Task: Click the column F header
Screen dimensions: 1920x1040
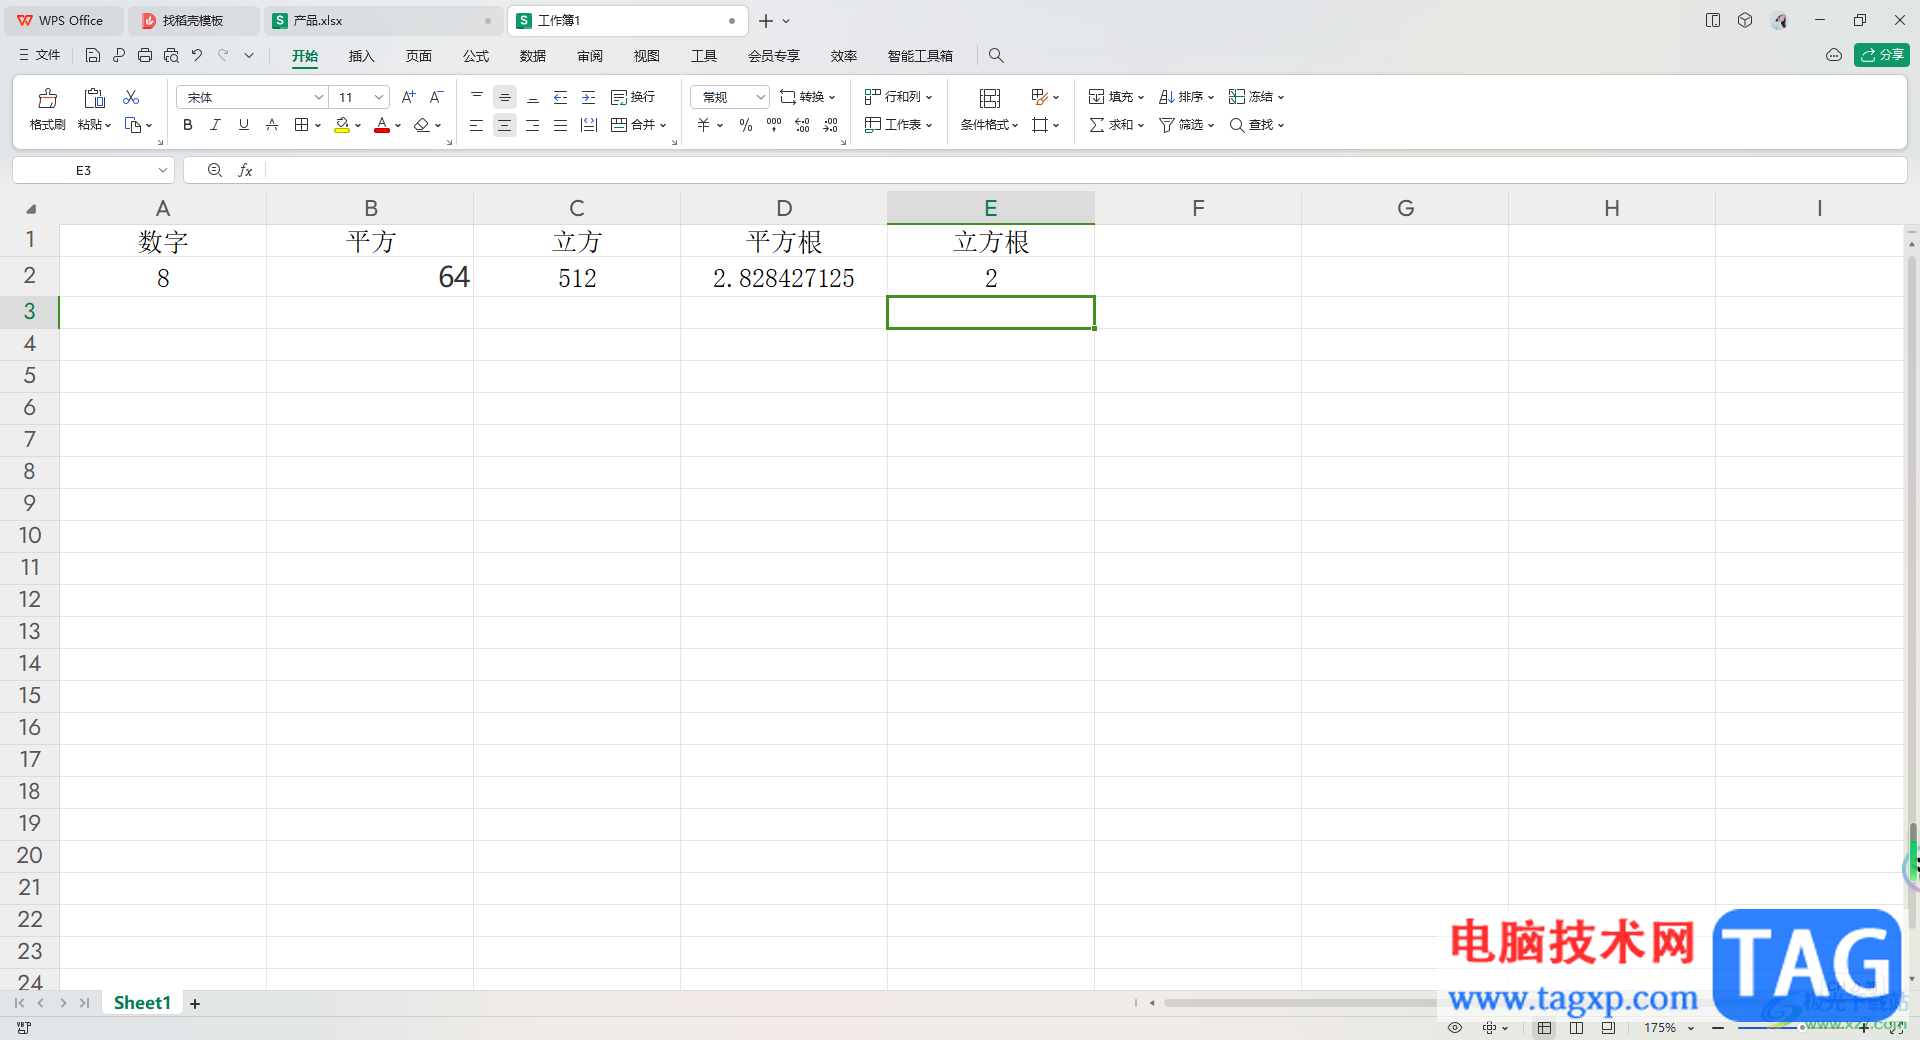Action: coord(1198,208)
